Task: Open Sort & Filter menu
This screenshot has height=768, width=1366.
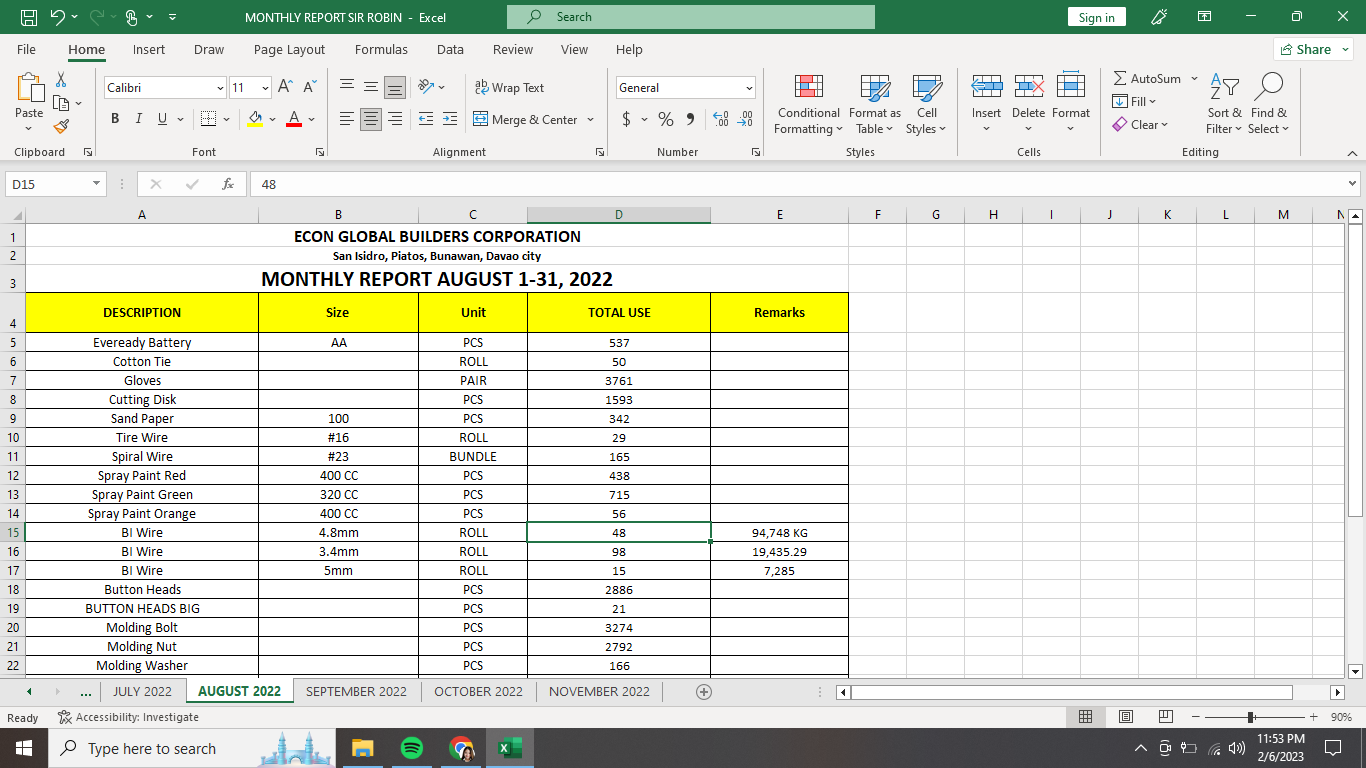Action: pyautogui.click(x=1224, y=104)
